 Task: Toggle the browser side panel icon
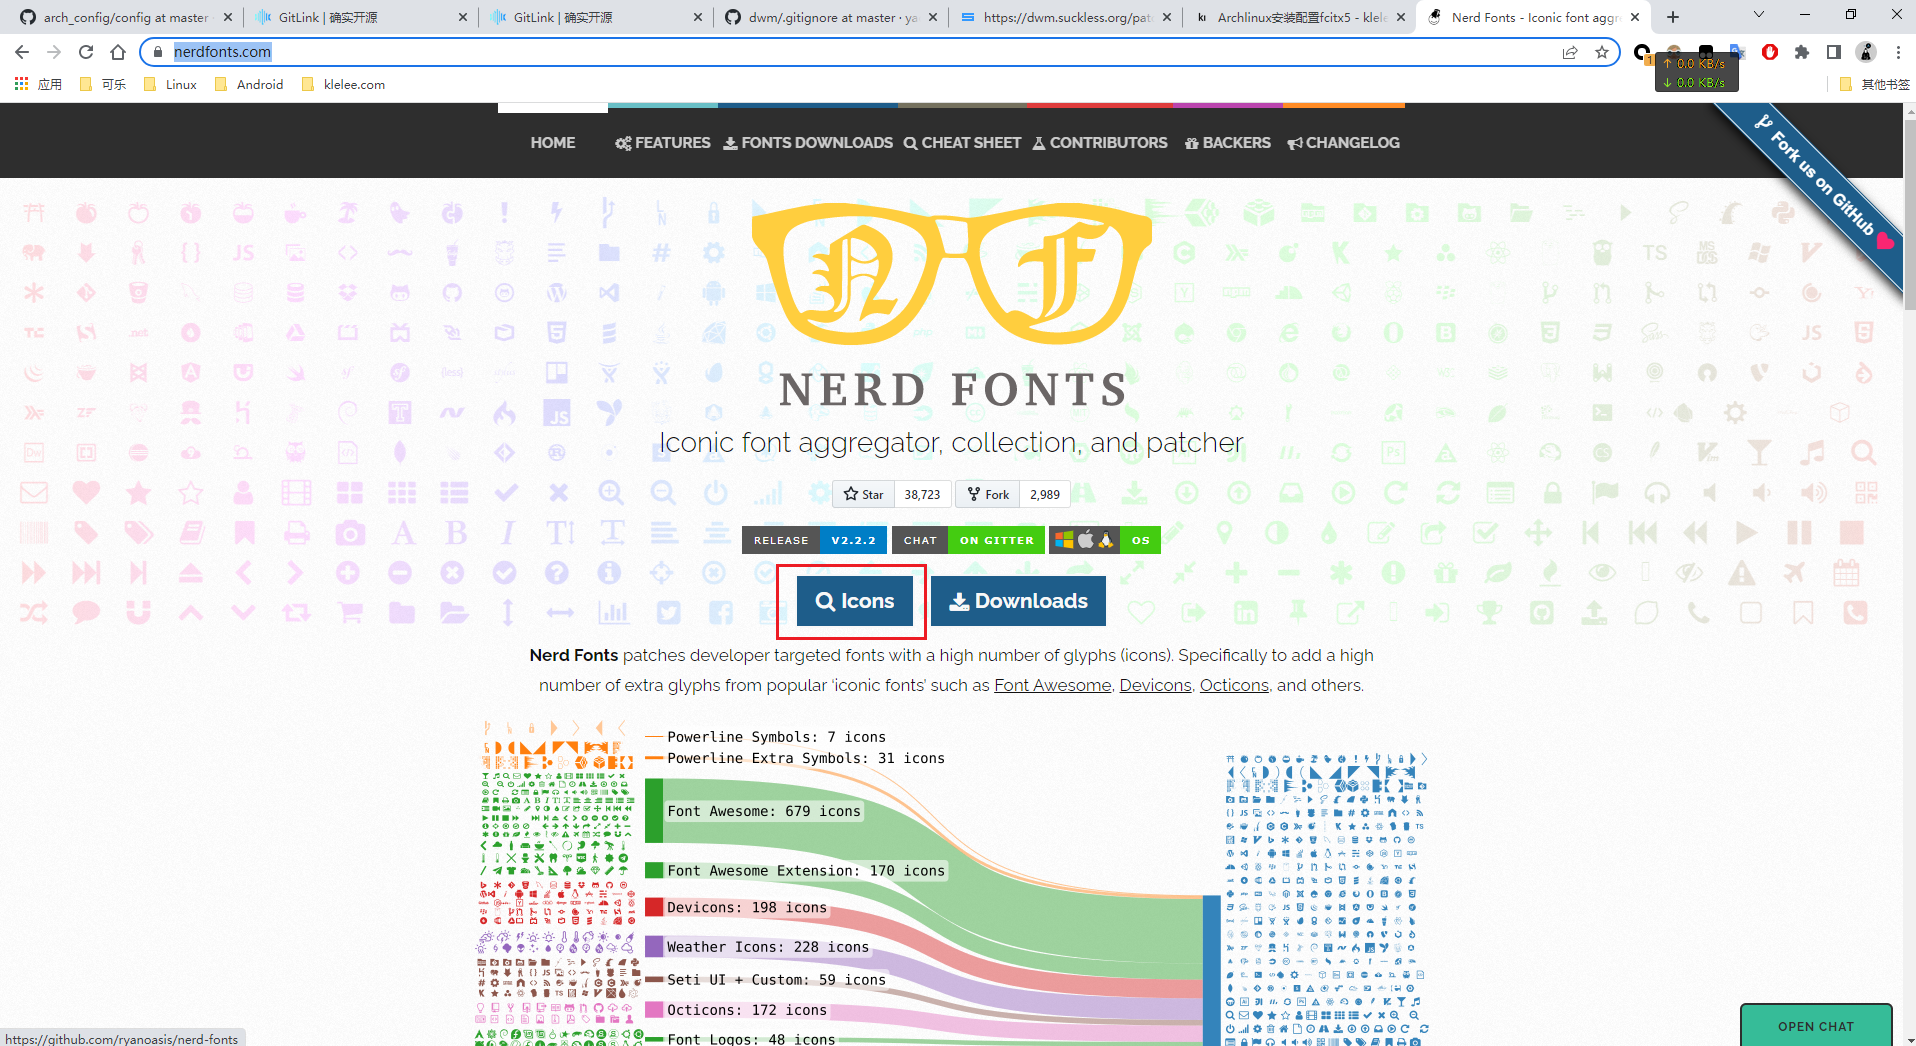pos(1834,52)
